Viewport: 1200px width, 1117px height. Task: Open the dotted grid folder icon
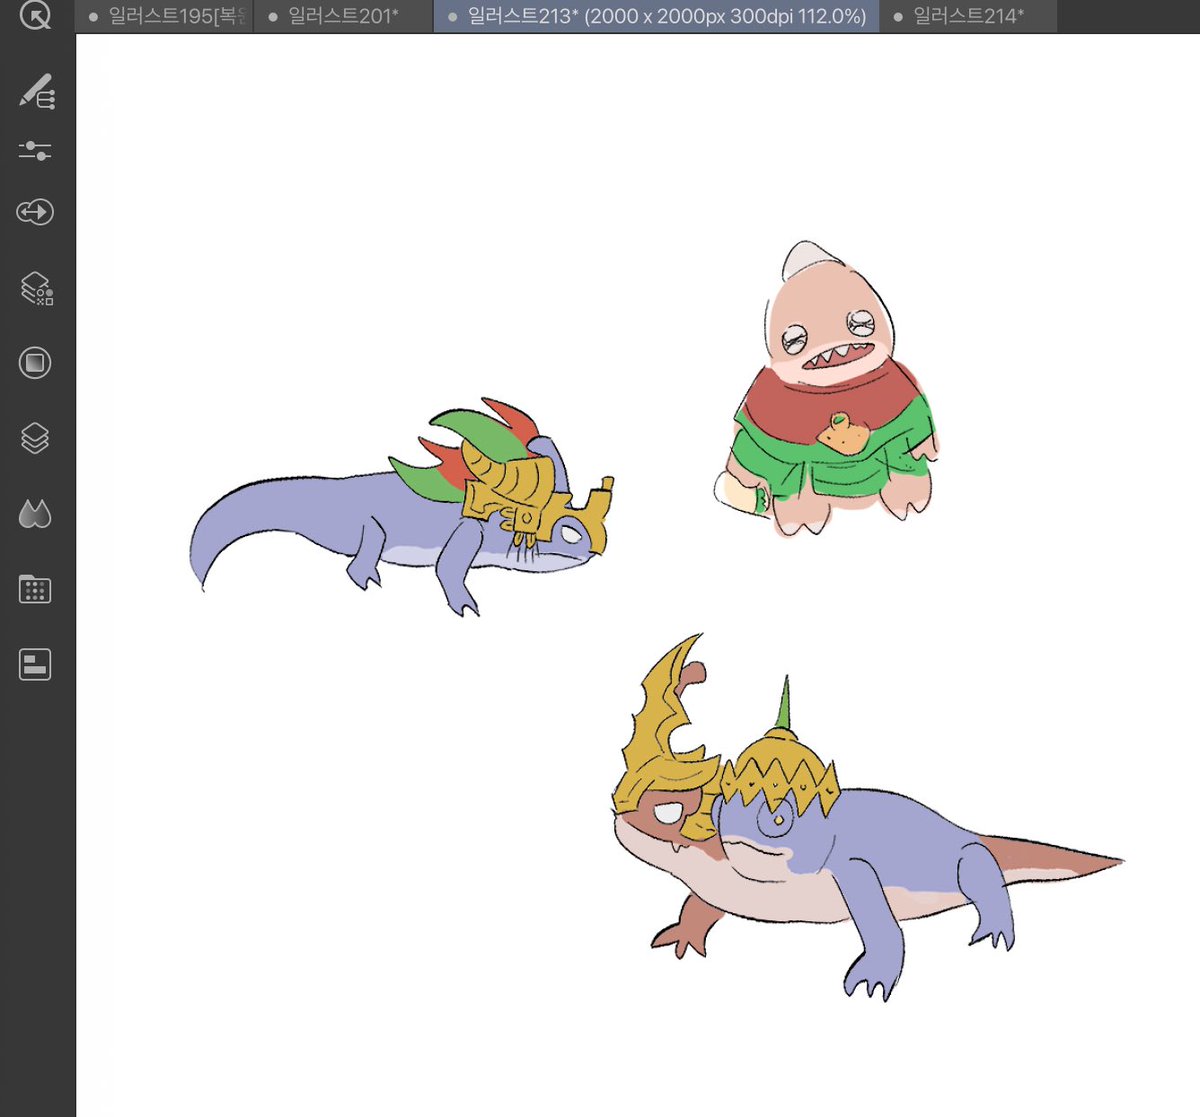35,589
